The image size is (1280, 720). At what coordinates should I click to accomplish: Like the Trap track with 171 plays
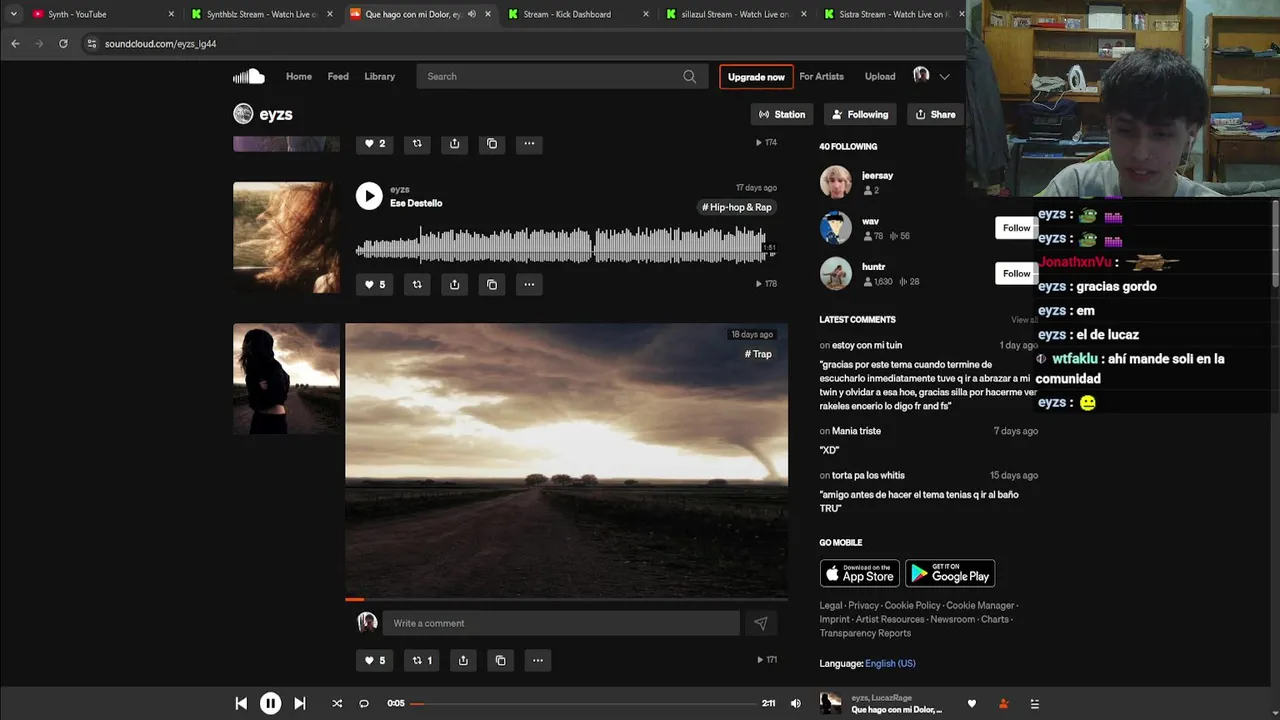click(x=374, y=660)
